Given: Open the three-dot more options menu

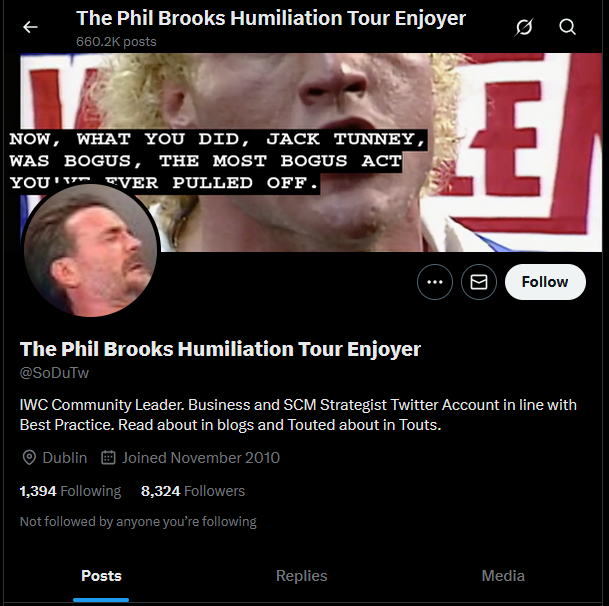Looking at the screenshot, I should tap(435, 282).
